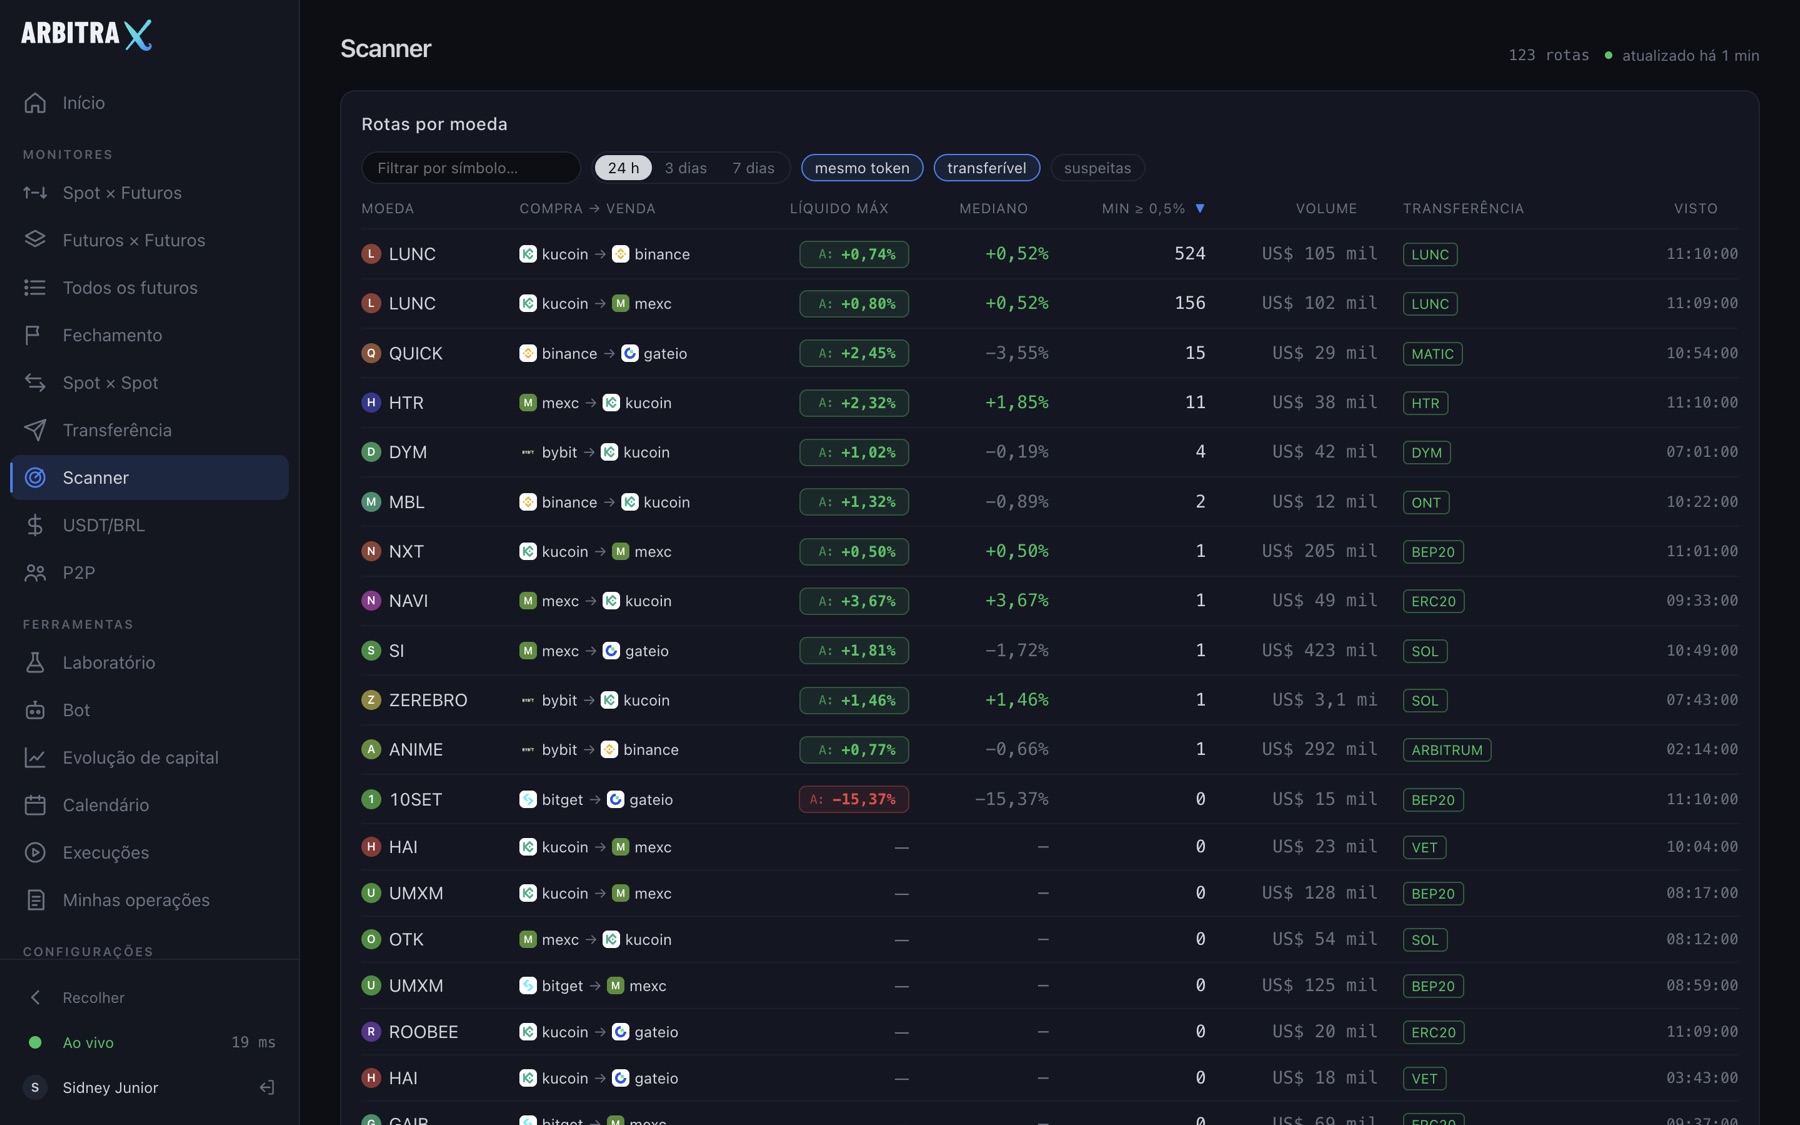This screenshot has width=1800, height=1125.
Task: Click the Futuros × Futuros layers icon
Action: point(35,240)
